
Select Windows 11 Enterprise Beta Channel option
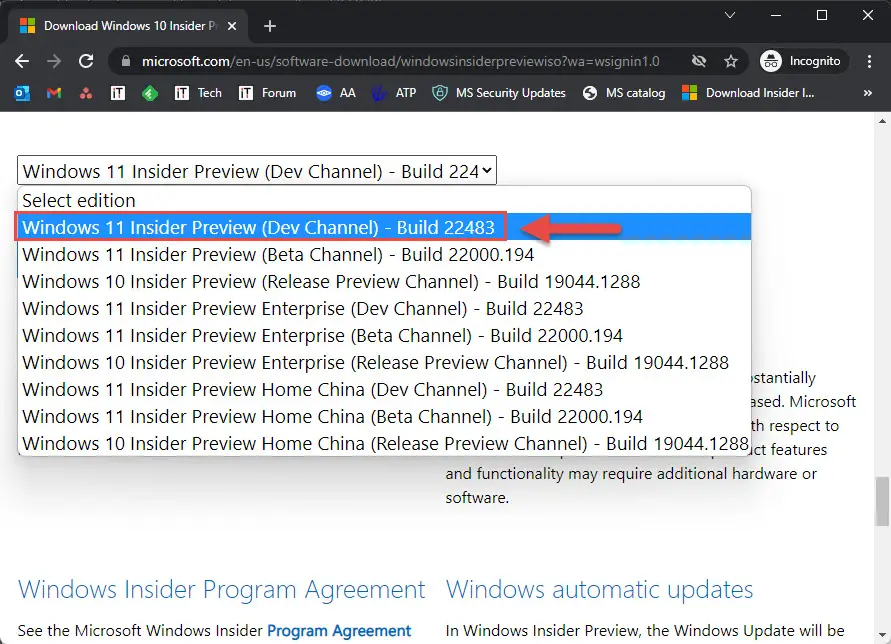(x=384, y=335)
